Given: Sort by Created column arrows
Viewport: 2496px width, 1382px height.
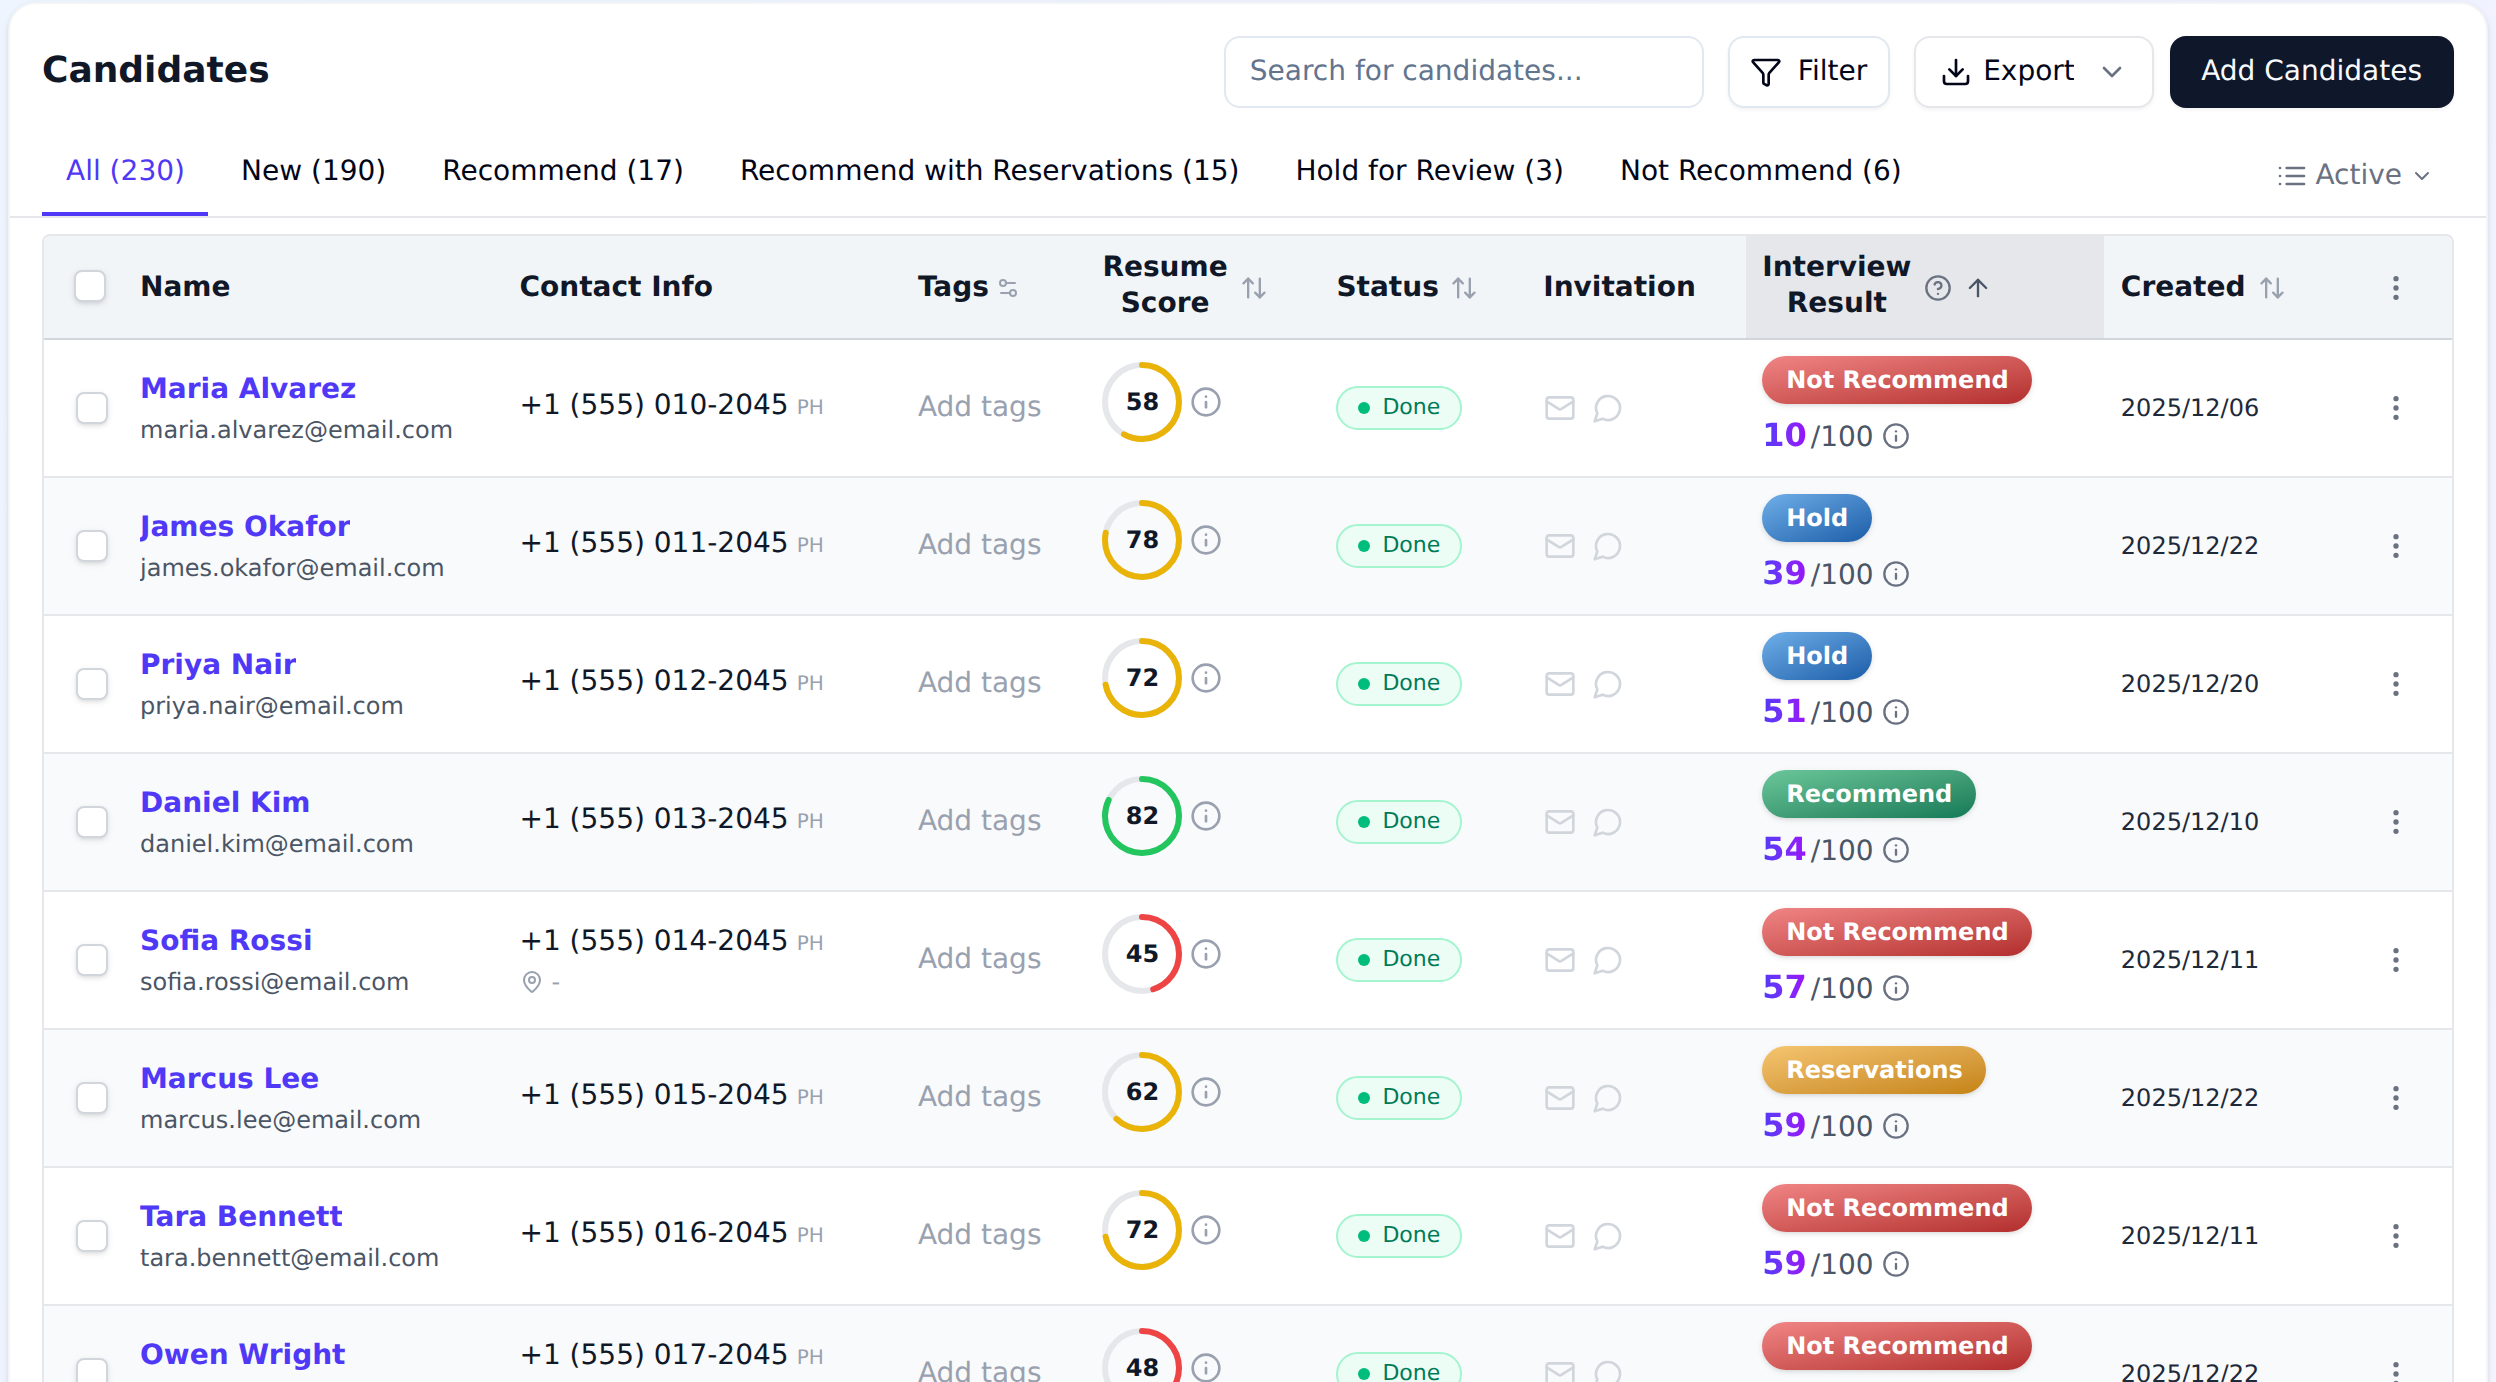Looking at the screenshot, I should pos(2272,288).
